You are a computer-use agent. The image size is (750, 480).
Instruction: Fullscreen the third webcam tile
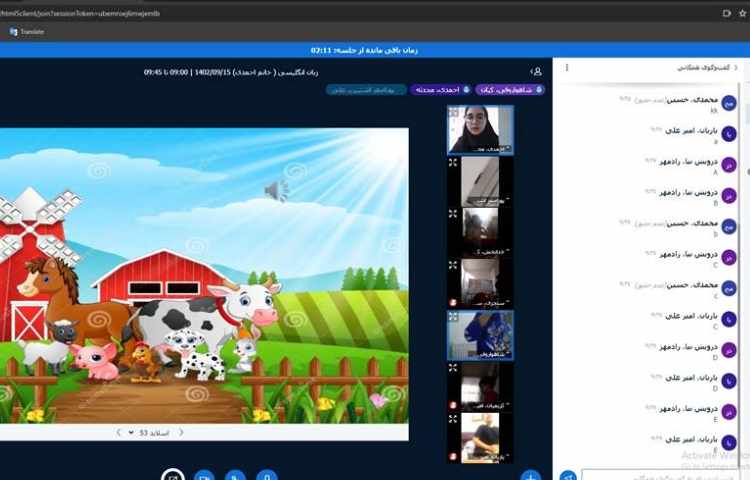(453, 214)
